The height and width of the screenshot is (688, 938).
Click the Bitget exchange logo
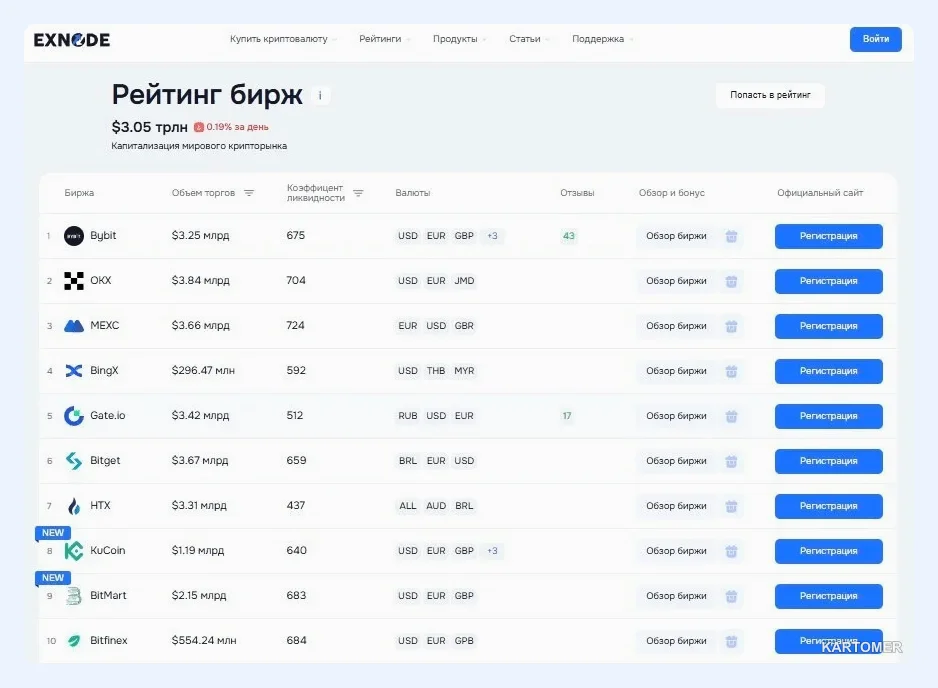tap(74, 461)
